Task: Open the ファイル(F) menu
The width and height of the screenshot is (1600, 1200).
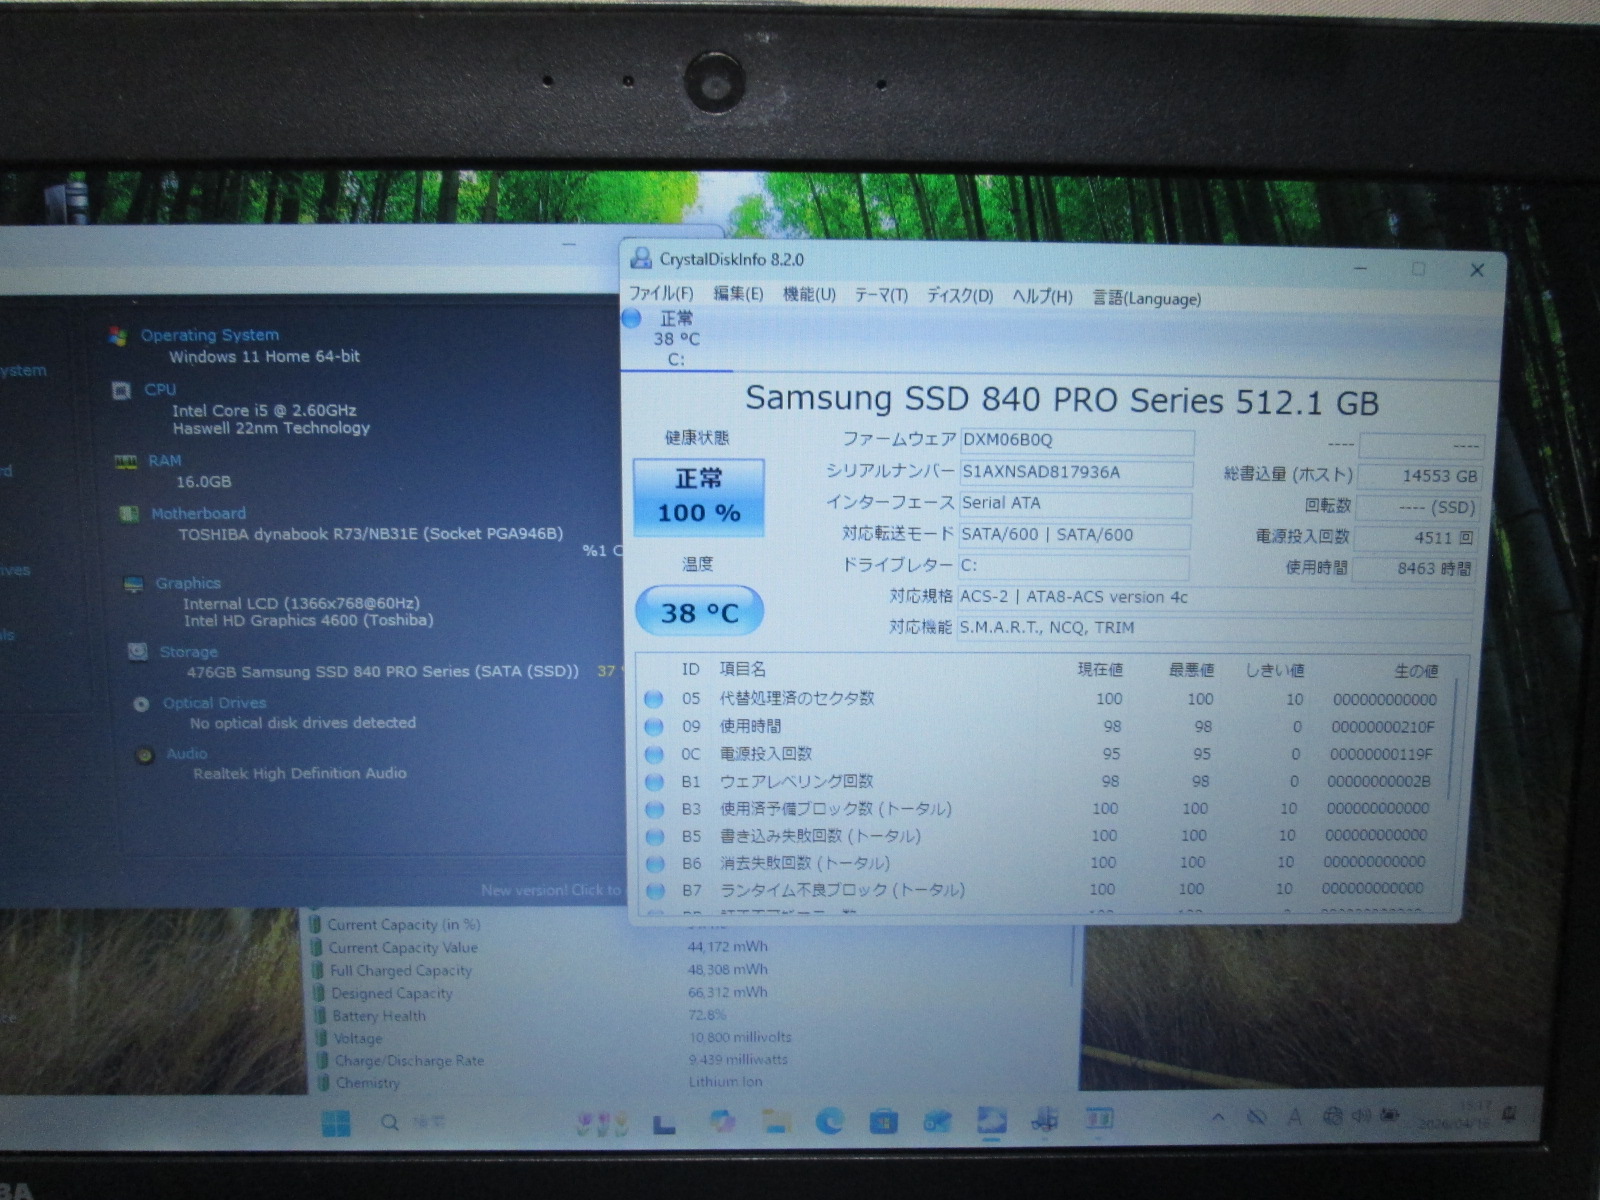Action: [x=660, y=294]
